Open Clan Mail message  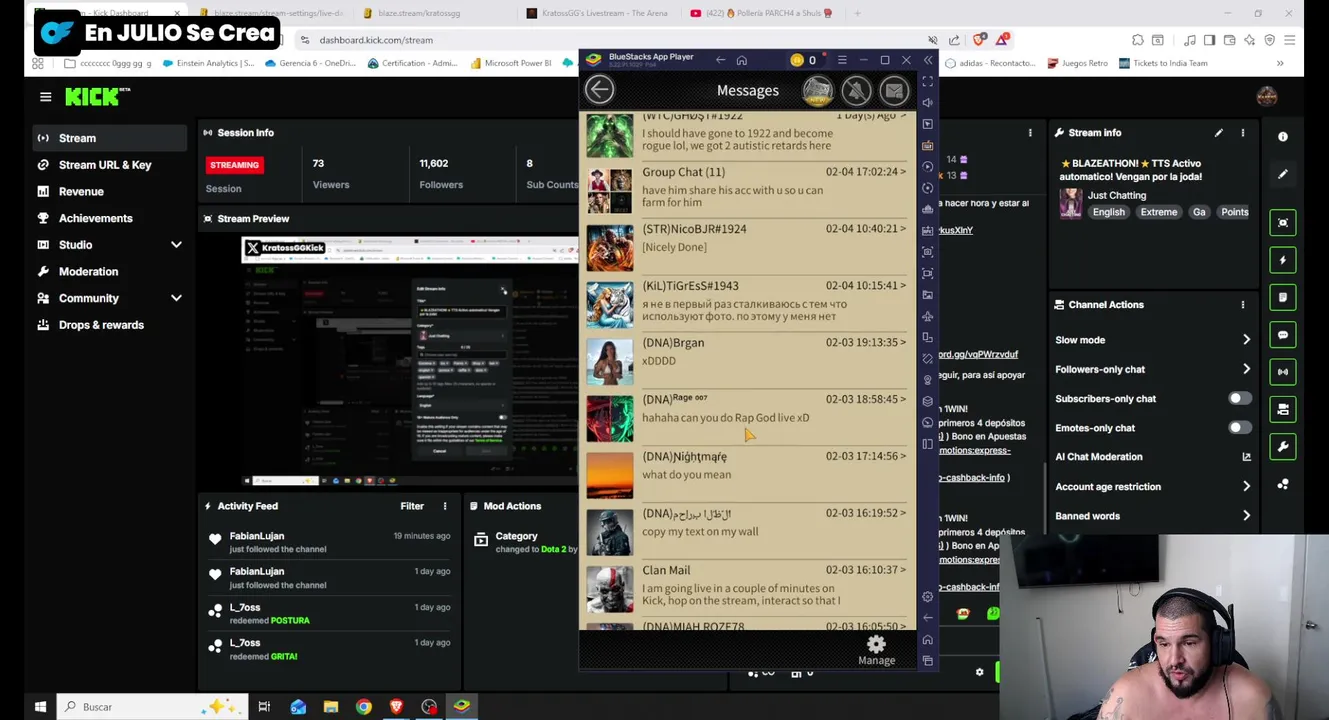(x=746, y=588)
